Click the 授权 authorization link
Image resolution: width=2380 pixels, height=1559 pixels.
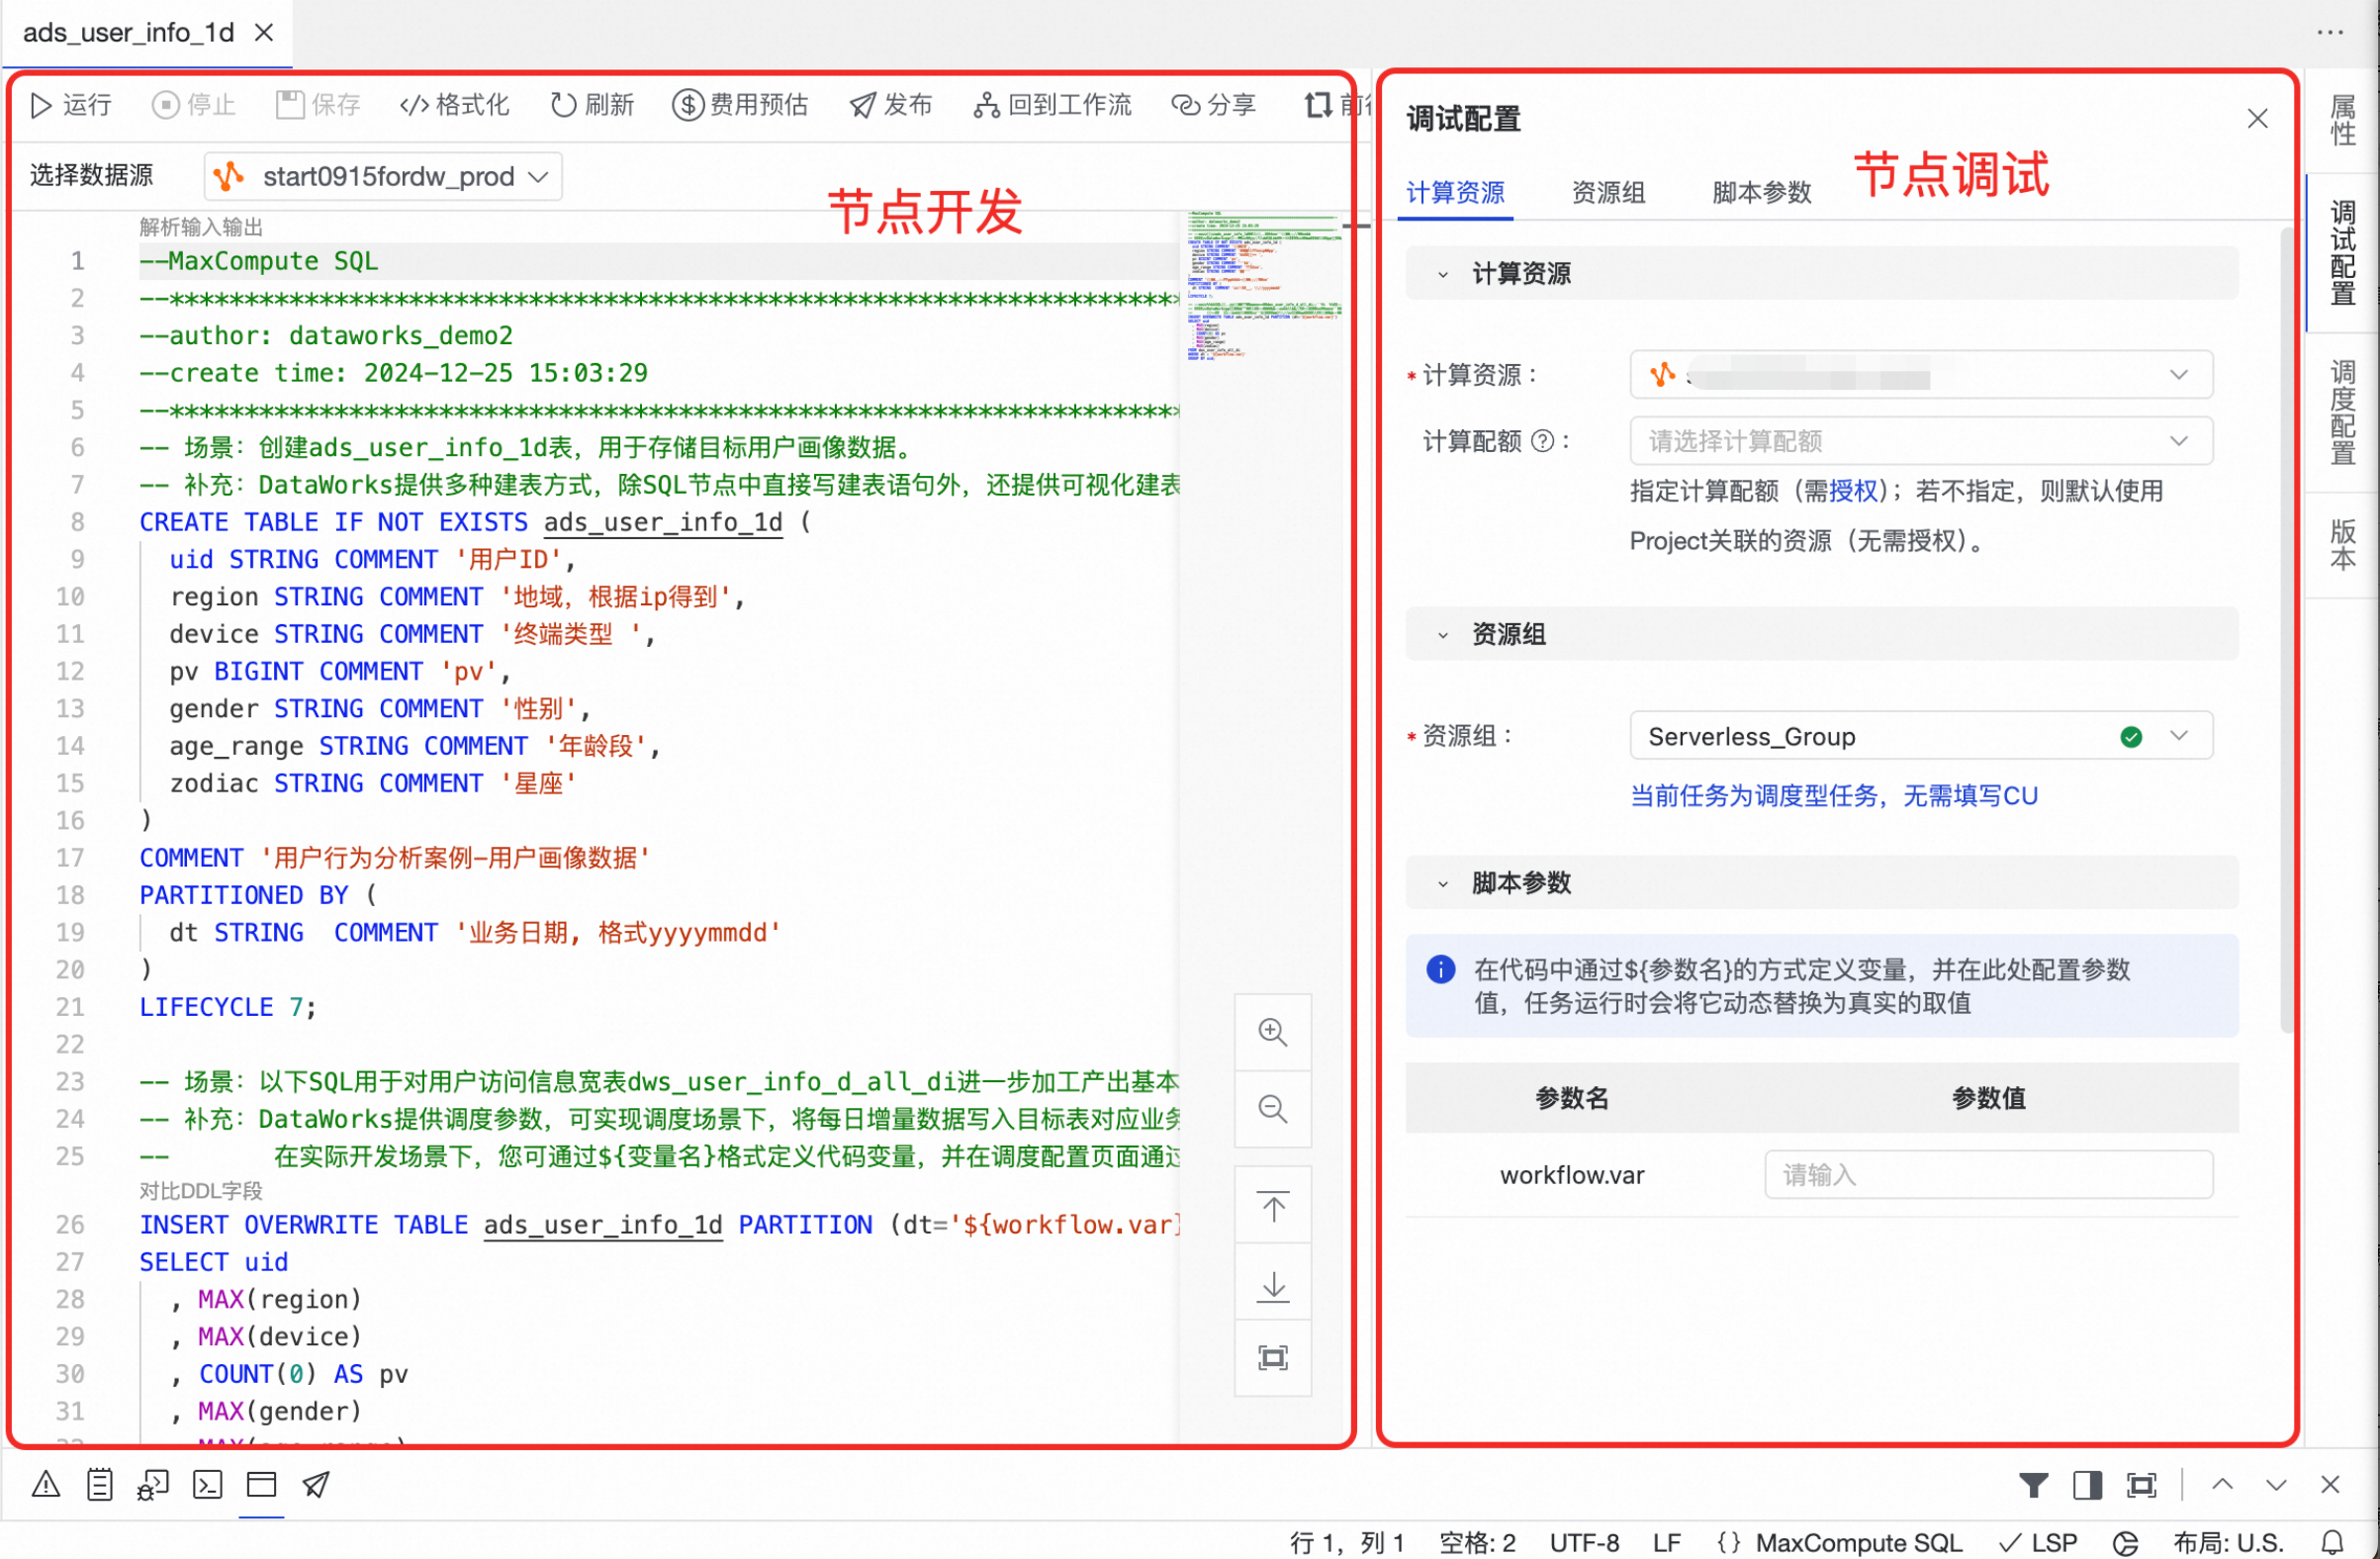click(1853, 491)
